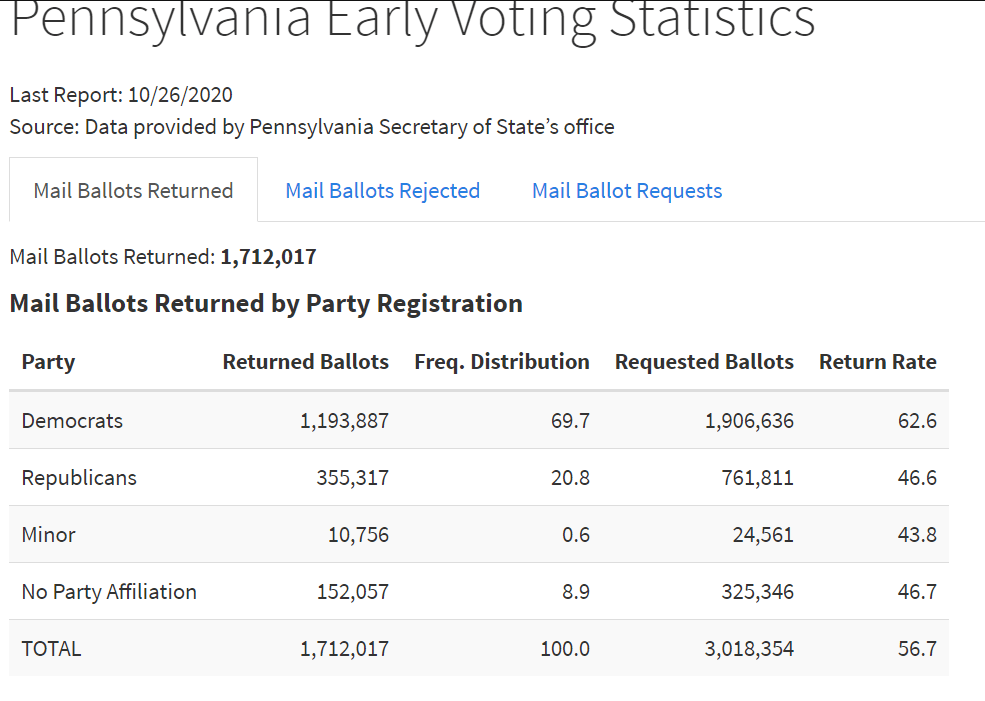Open the Mail Ballot Requests tab
The image size is (985, 701).
pos(626,190)
